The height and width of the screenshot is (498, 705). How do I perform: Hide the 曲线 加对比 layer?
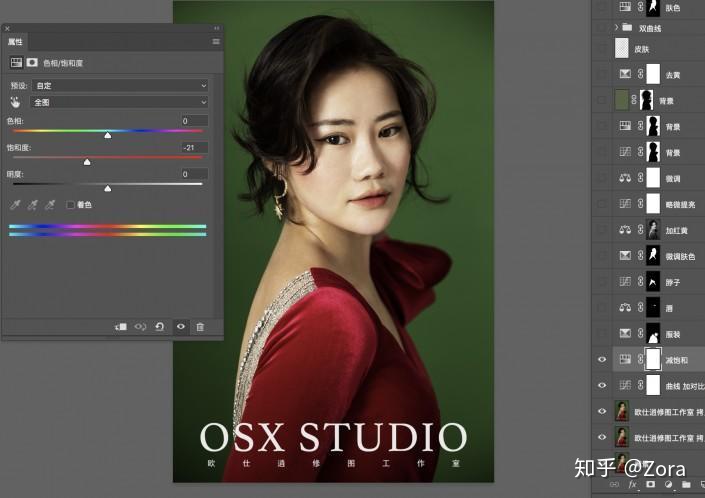click(x=602, y=385)
